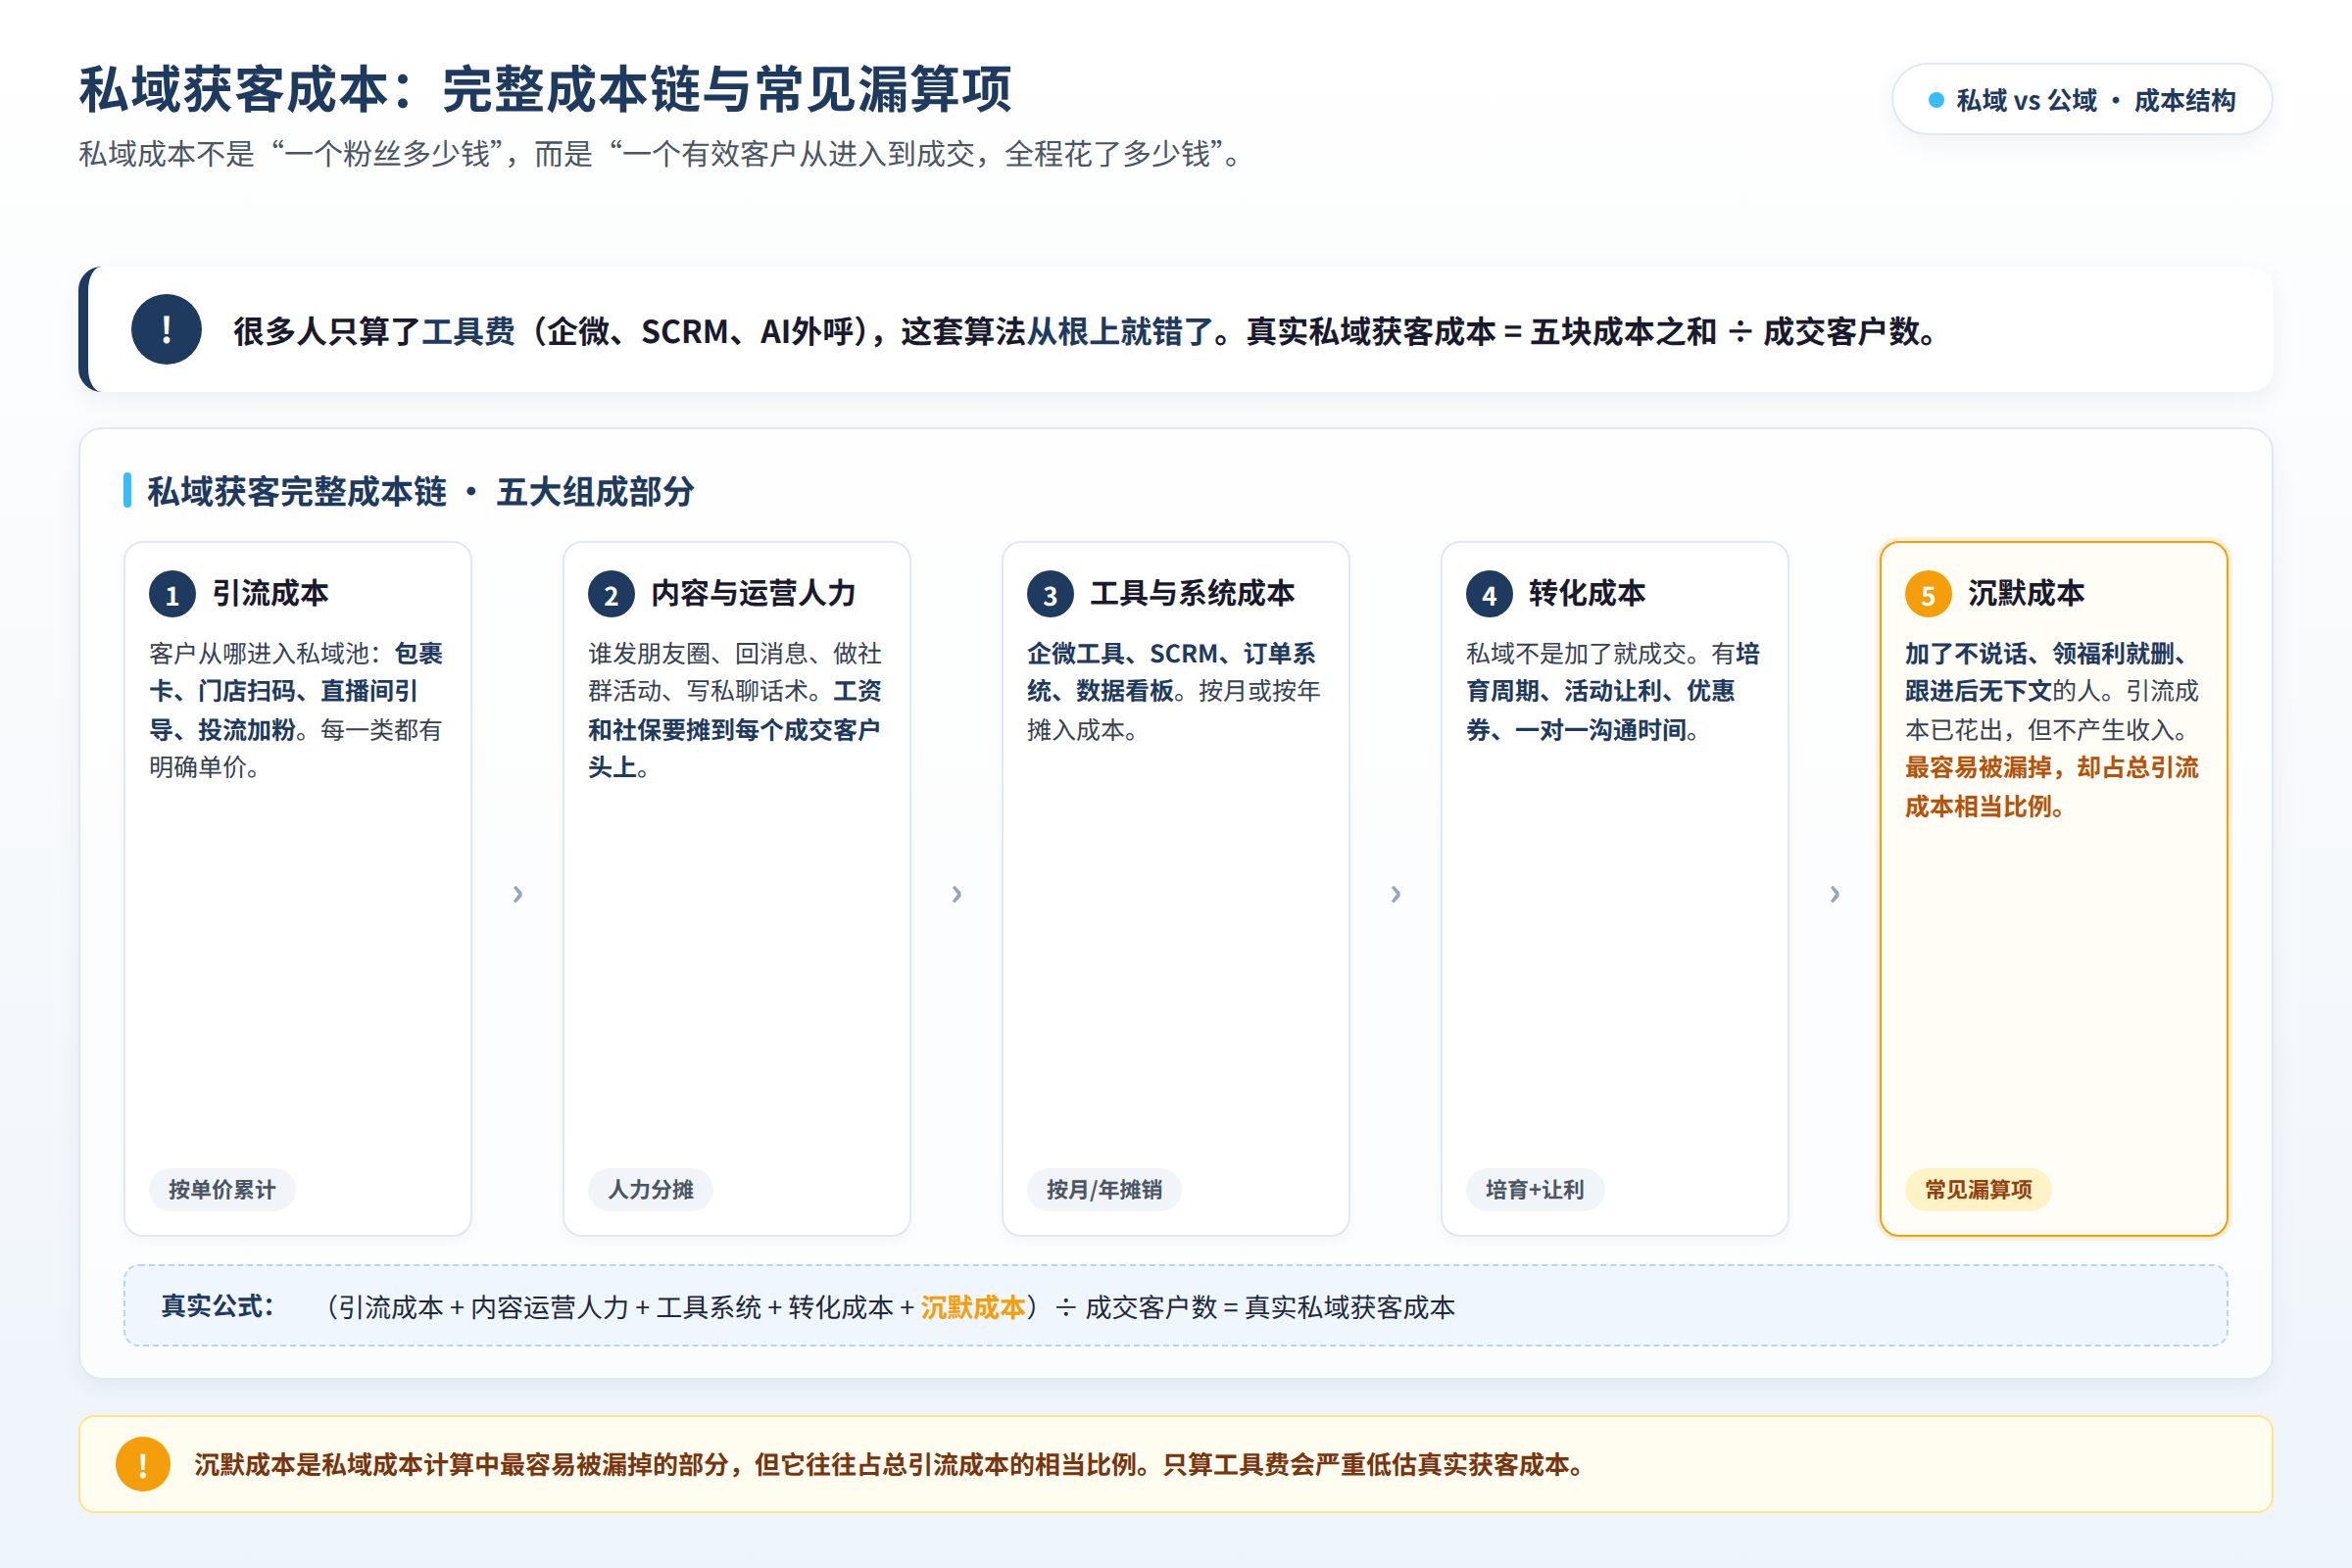Click the blue dot in 私域 vs 公域 pill
This screenshot has height=1568, width=2352.
1936,100
